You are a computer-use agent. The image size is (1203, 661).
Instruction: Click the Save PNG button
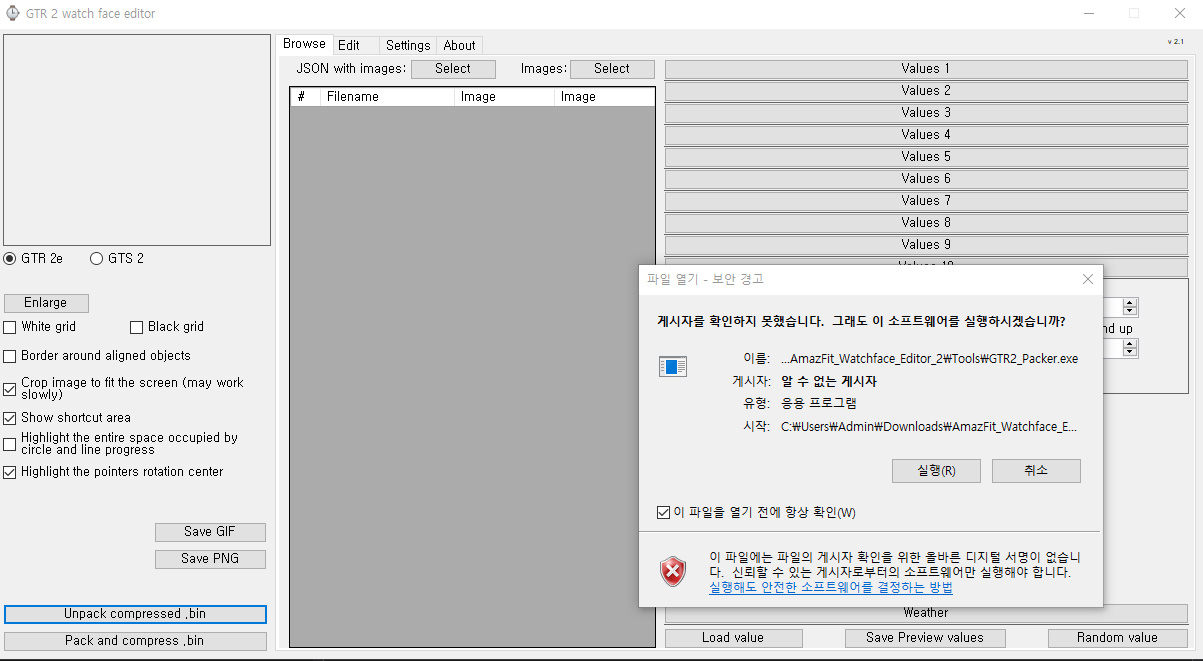[x=210, y=559]
